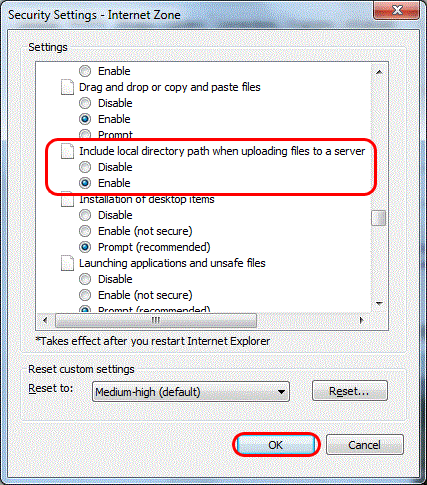Click the settings list scroll up arrow
Screen dimensions: 427x485
pyautogui.click(x=379, y=72)
